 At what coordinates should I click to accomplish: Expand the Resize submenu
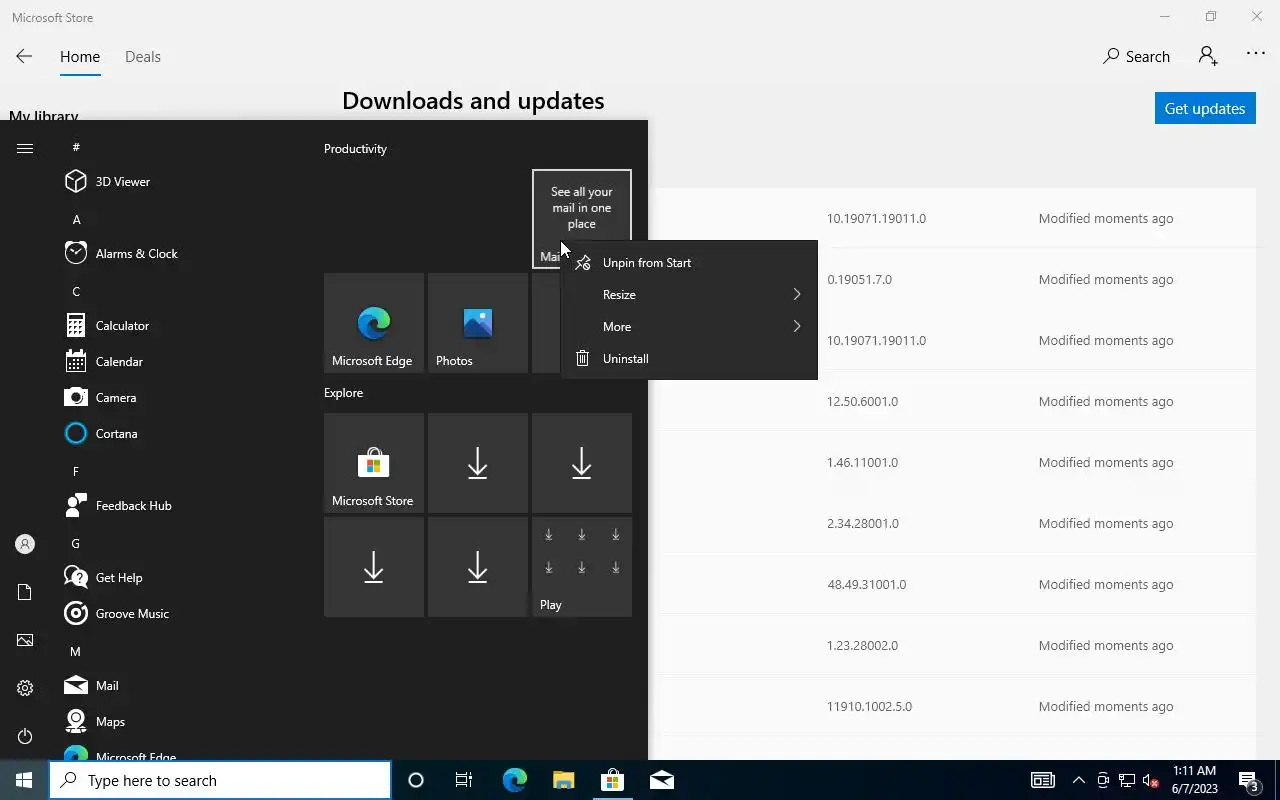pos(689,295)
